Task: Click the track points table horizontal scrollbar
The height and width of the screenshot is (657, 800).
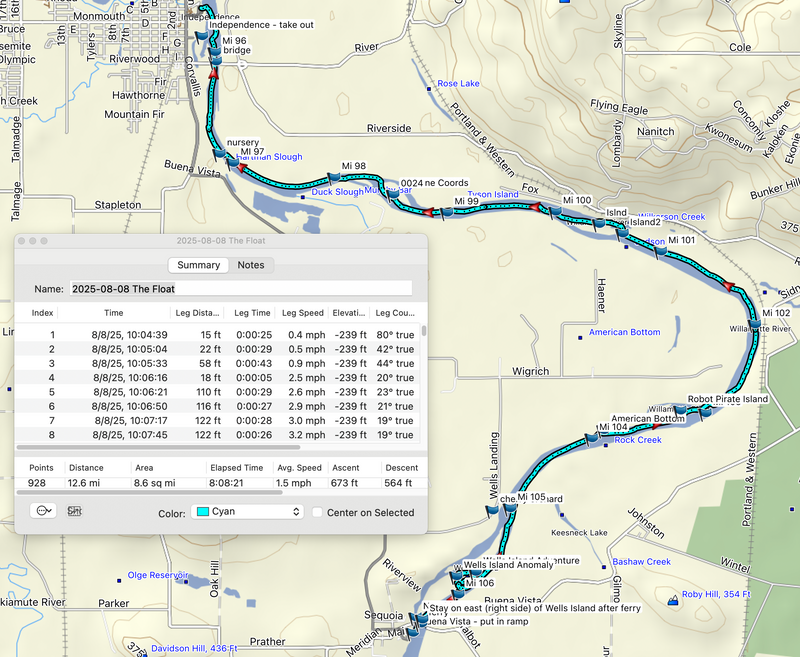Action: pos(158,447)
